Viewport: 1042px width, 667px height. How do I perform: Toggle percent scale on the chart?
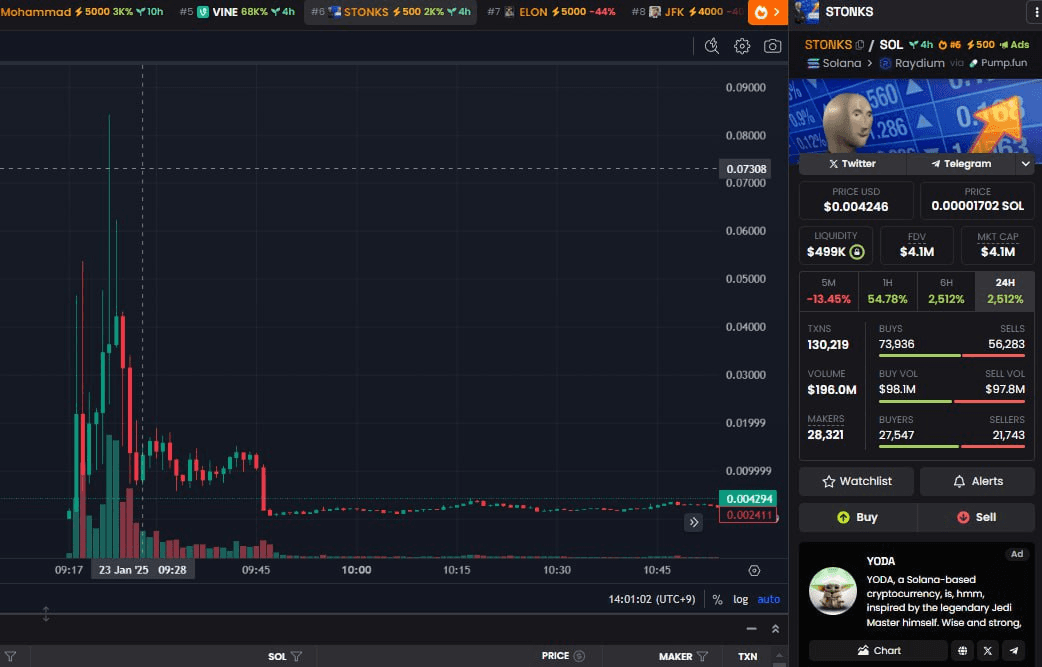717,599
